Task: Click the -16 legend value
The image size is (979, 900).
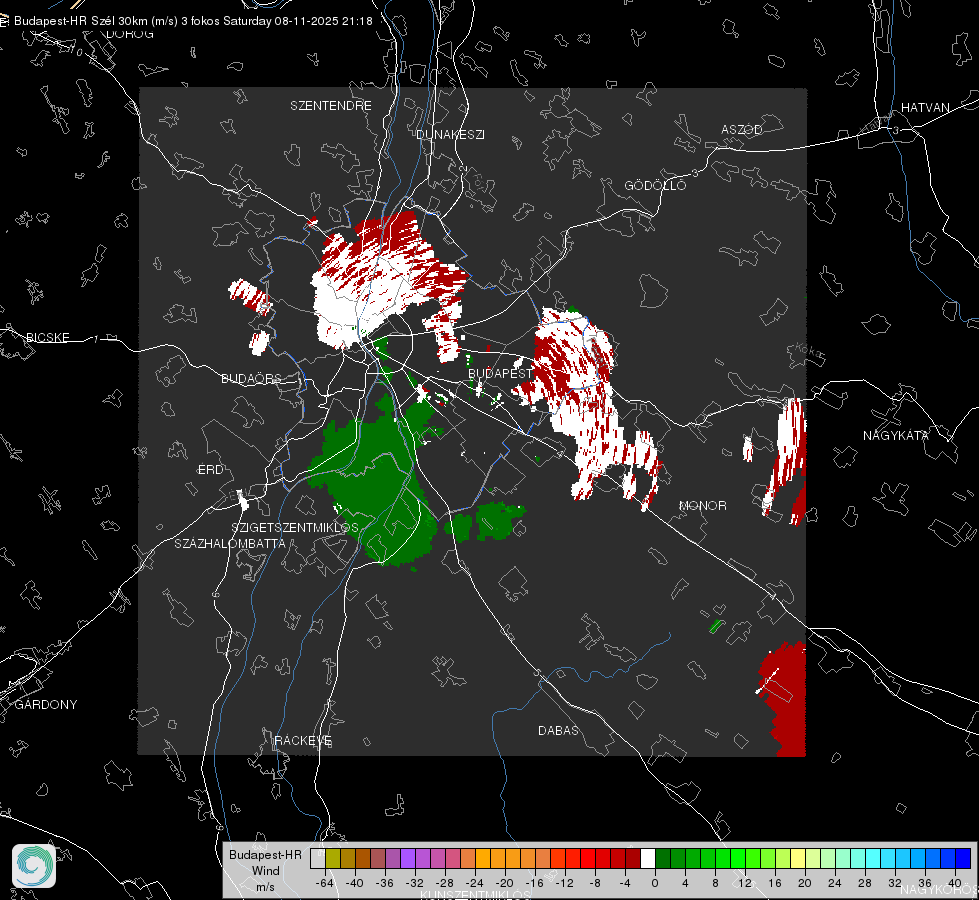Action: click(x=534, y=883)
